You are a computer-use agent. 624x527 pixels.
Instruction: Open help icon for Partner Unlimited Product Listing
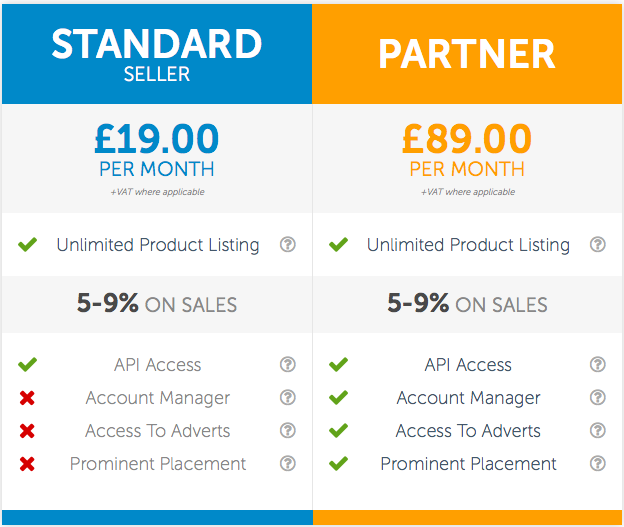tap(597, 244)
